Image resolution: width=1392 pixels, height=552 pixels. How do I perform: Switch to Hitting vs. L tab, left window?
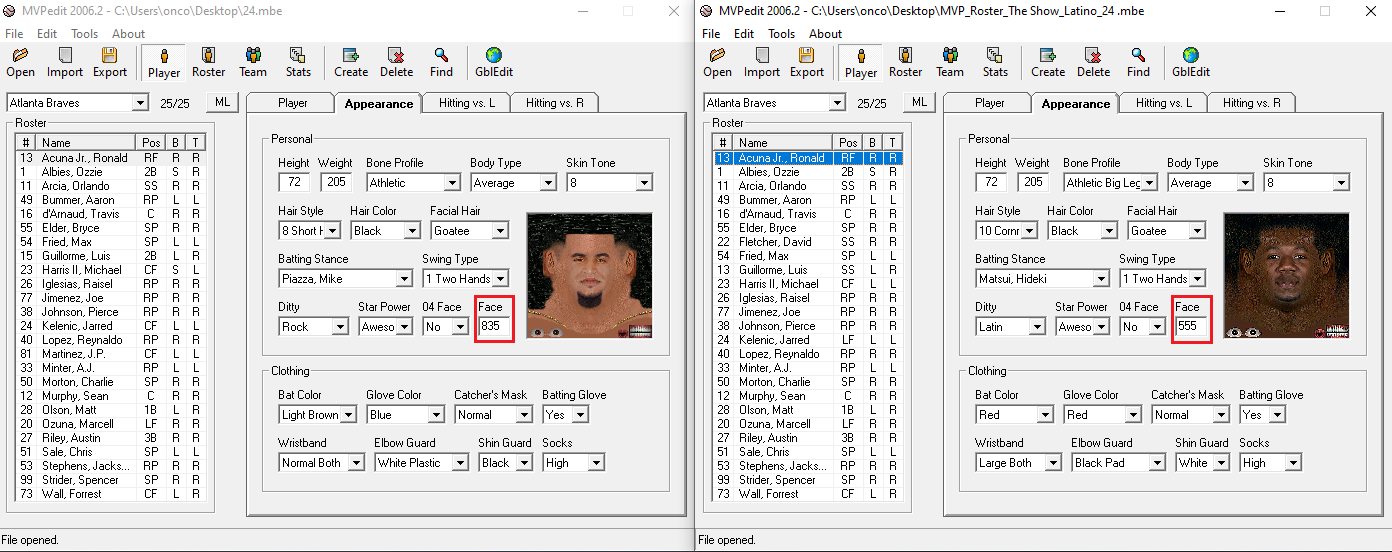point(465,103)
